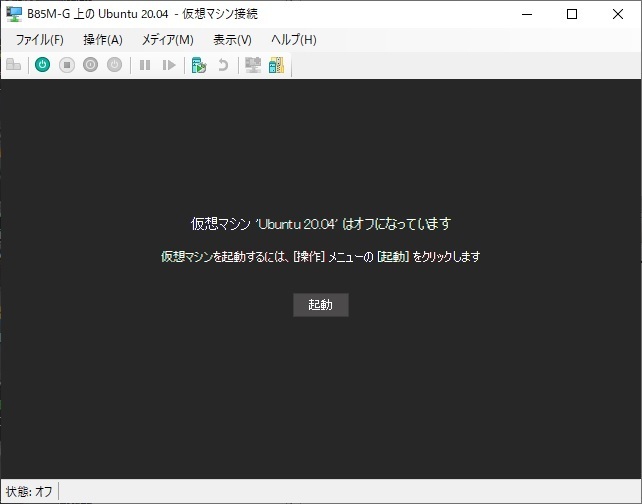Viewport: 642px width, 504px height.
Task: Minimize the virtual machine connection window
Action: point(526,14)
